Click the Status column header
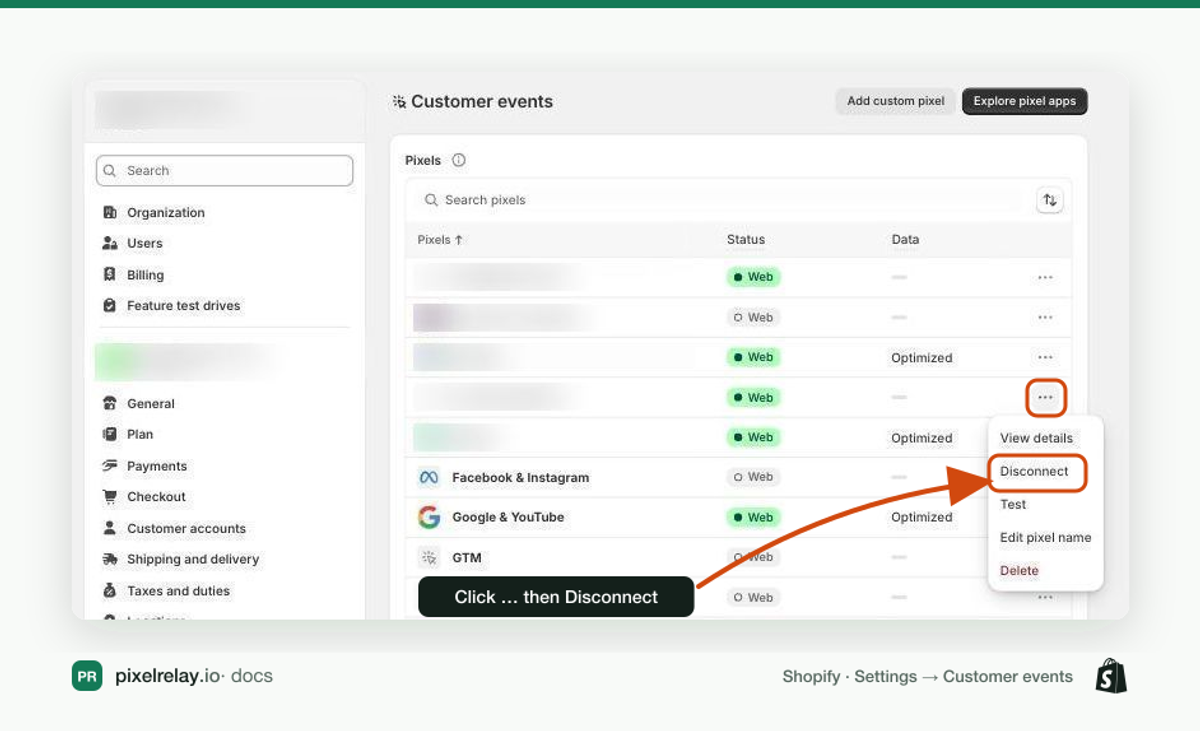This screenshot has width=1200, height=731. 746,240
